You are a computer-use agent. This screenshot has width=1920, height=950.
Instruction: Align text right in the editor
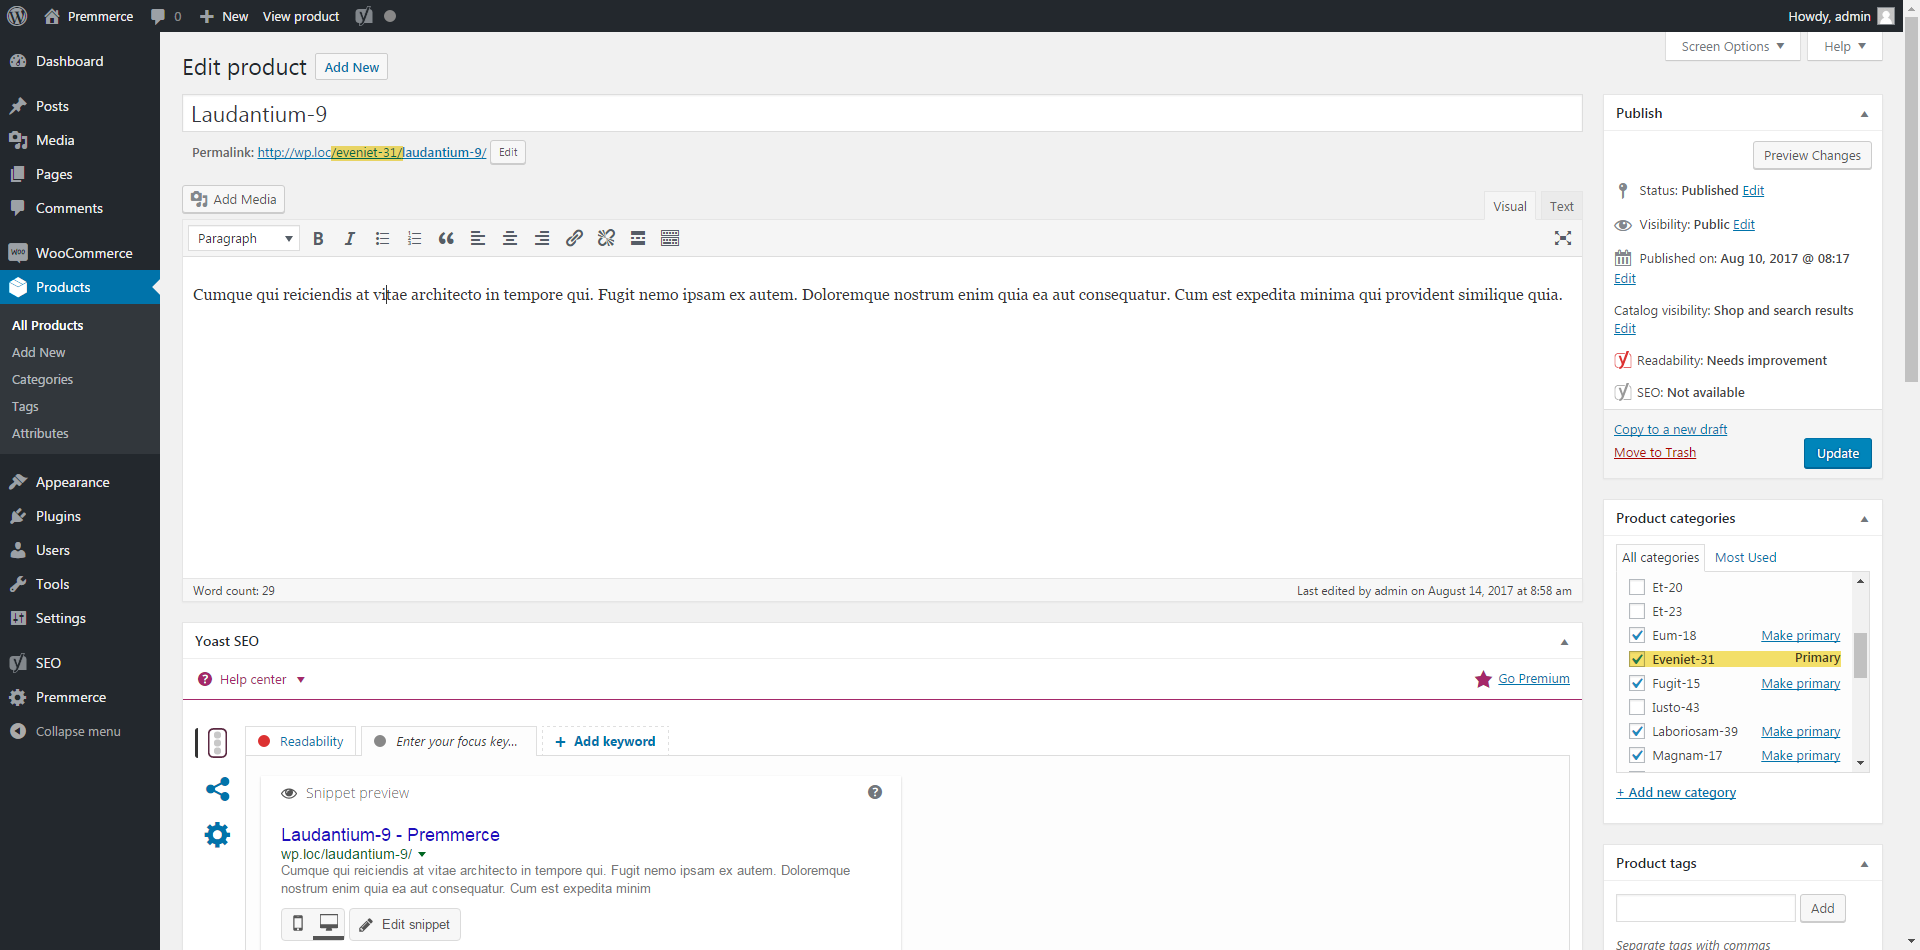pos(542,238)
